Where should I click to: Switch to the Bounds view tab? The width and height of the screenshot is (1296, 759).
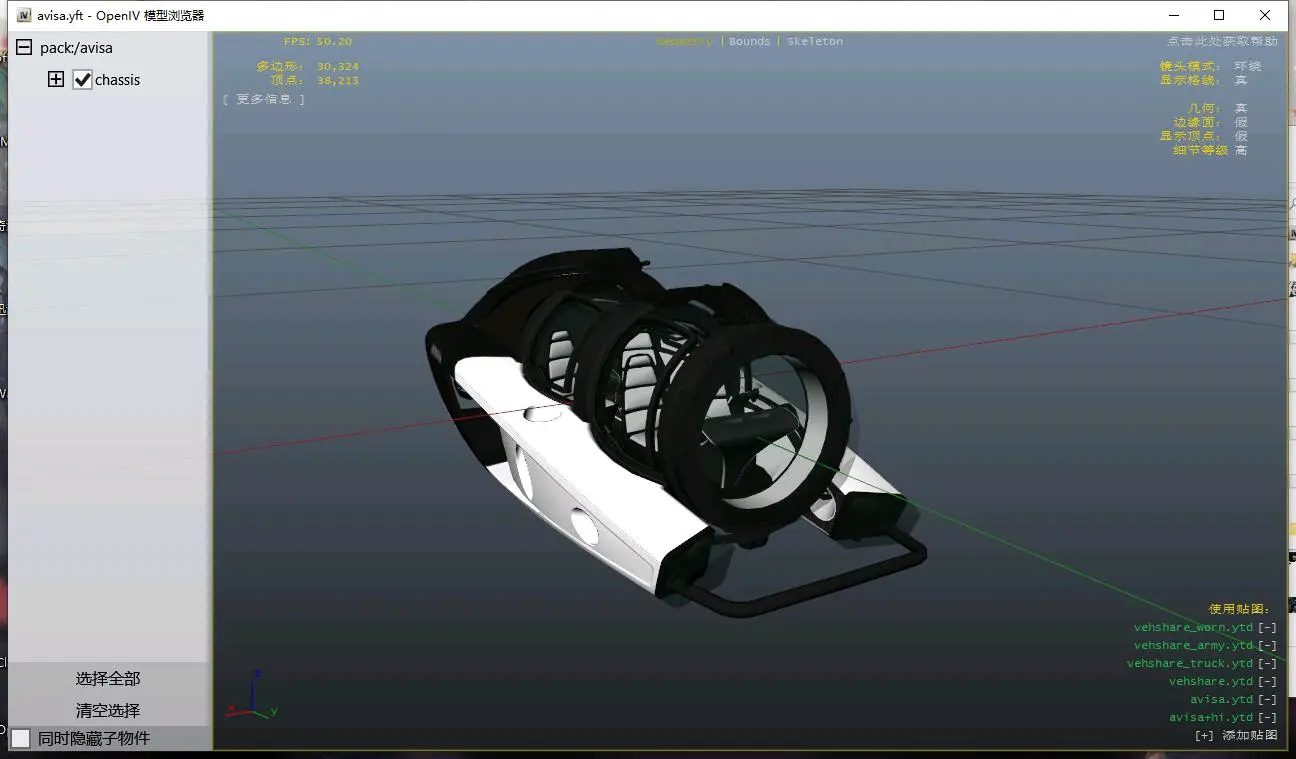[x=749, y=42]
